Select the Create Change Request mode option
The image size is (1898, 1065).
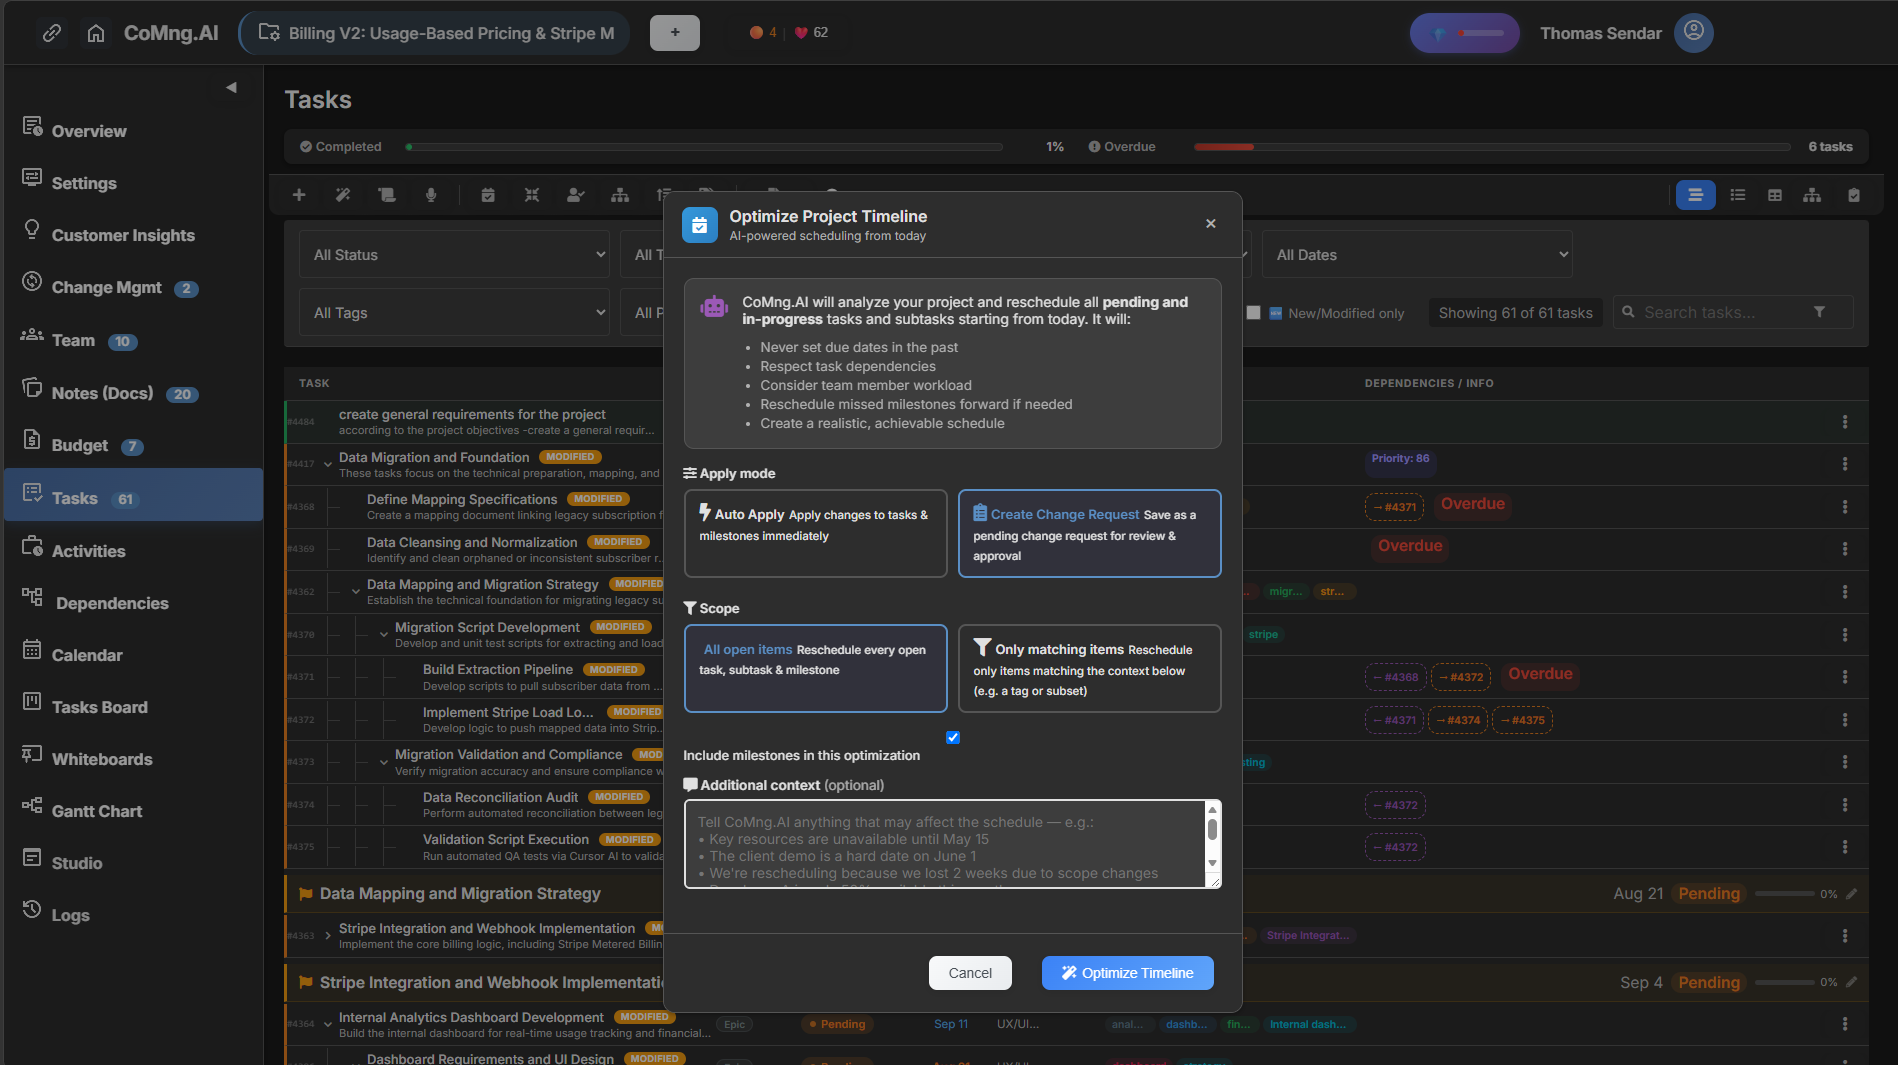tap(1090, 533)
